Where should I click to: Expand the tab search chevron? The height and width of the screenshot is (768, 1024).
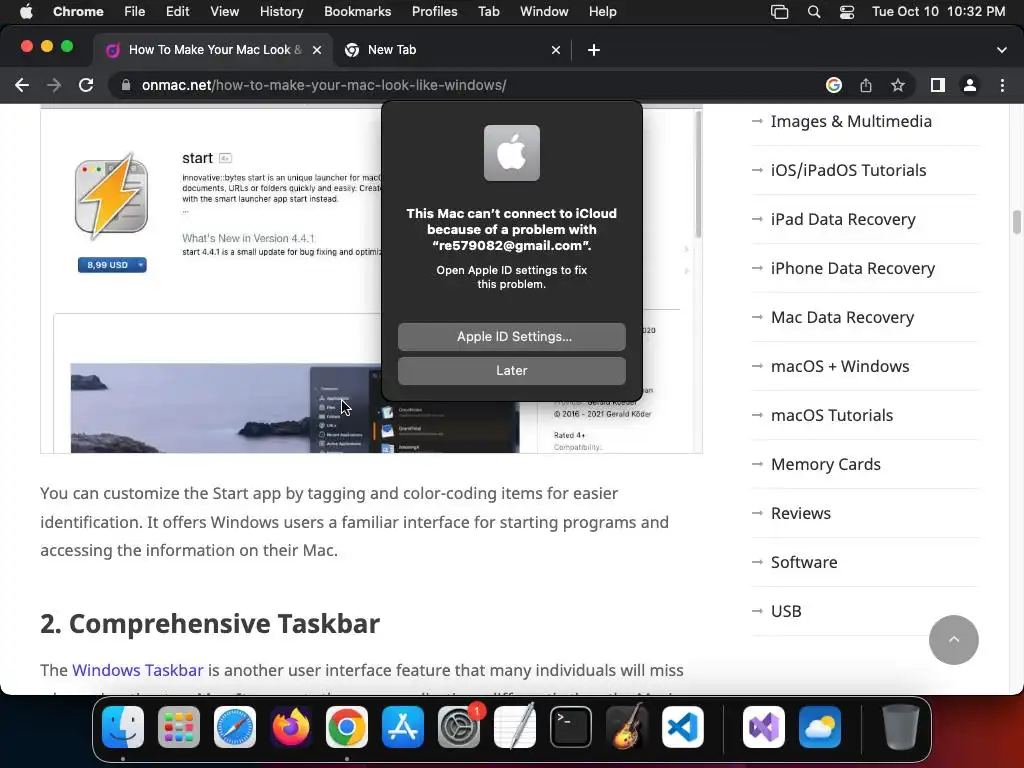(x=1002, y=50)
